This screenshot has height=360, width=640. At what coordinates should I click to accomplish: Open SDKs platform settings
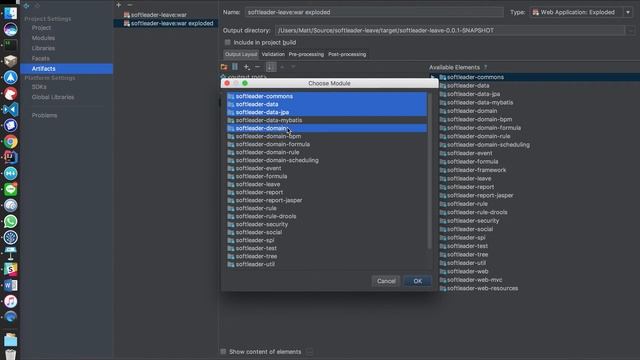click(39, 87)
